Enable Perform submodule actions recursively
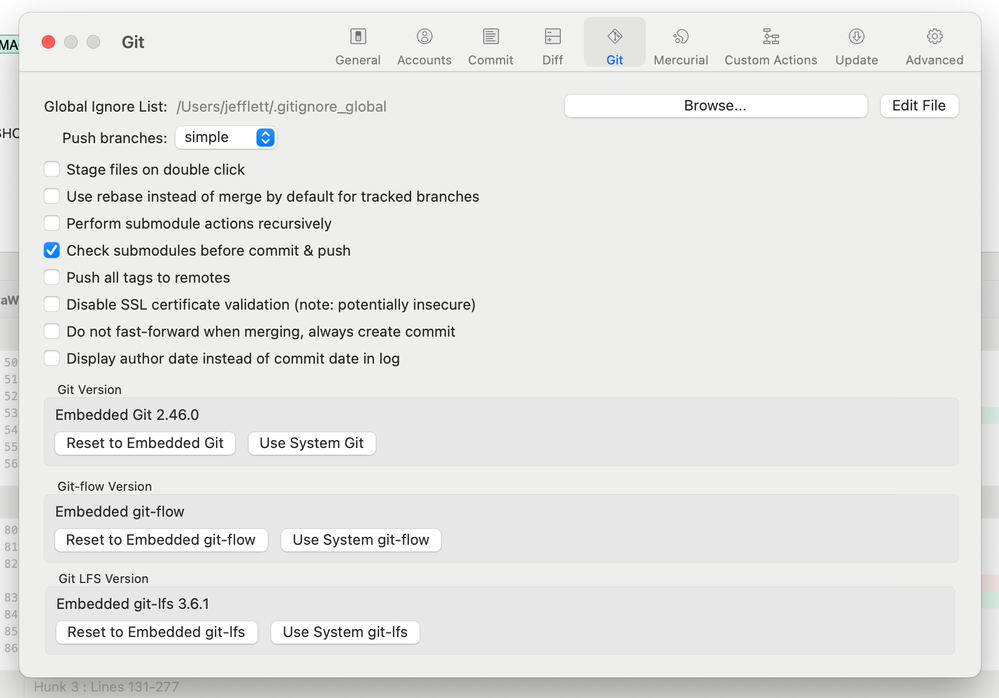 tap(52, 224)
